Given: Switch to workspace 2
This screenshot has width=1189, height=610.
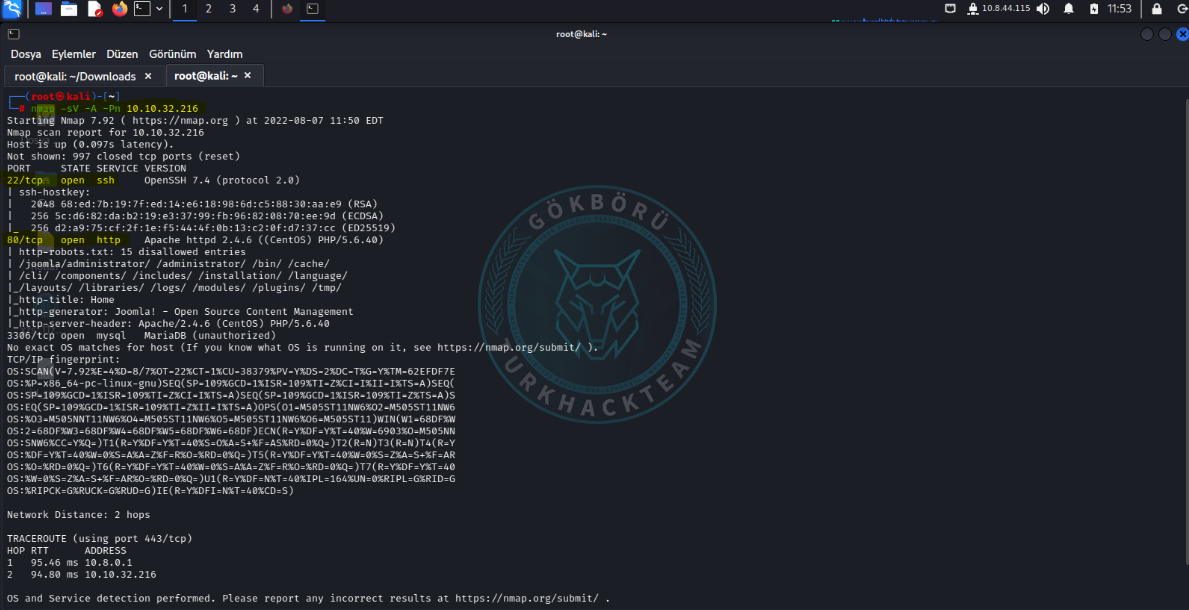Looking at the screenshot, I should coord(209,9).
